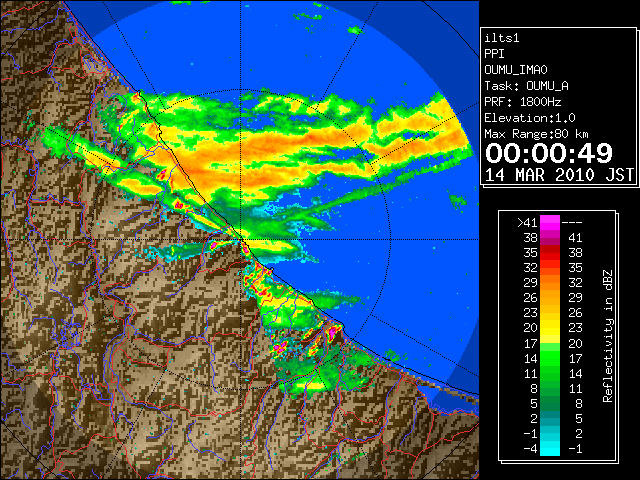The height and width of the screenshot is (480, 640).
Task: Click the '20' value left of color bar
Action: click(x=531, y=328)
